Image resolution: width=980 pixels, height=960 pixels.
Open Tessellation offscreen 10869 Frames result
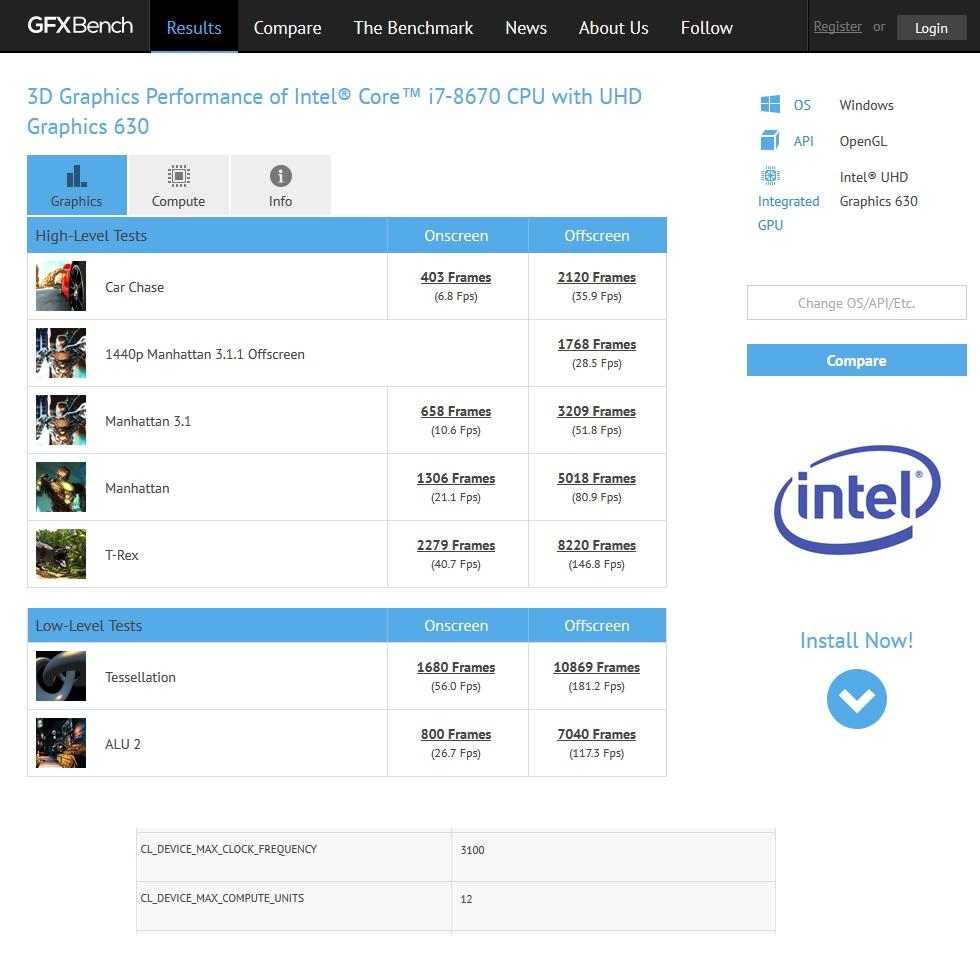(x=597, y=667)
